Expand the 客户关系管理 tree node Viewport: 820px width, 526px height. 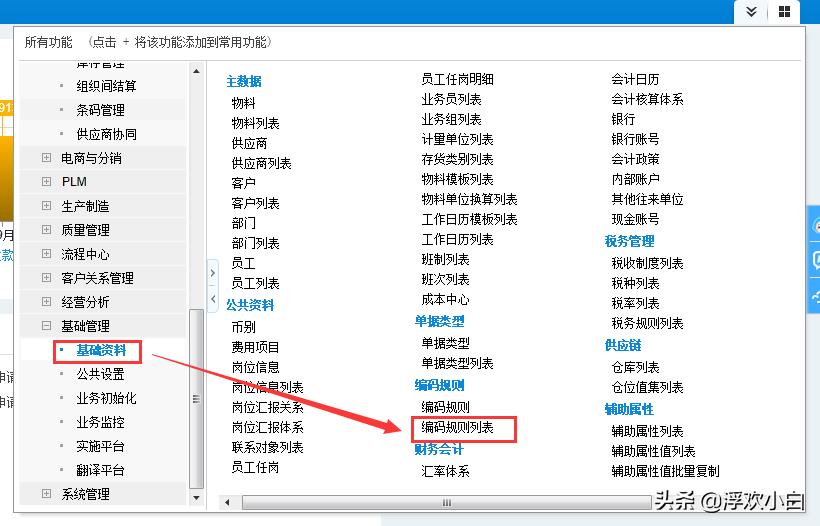coord(47,278)
